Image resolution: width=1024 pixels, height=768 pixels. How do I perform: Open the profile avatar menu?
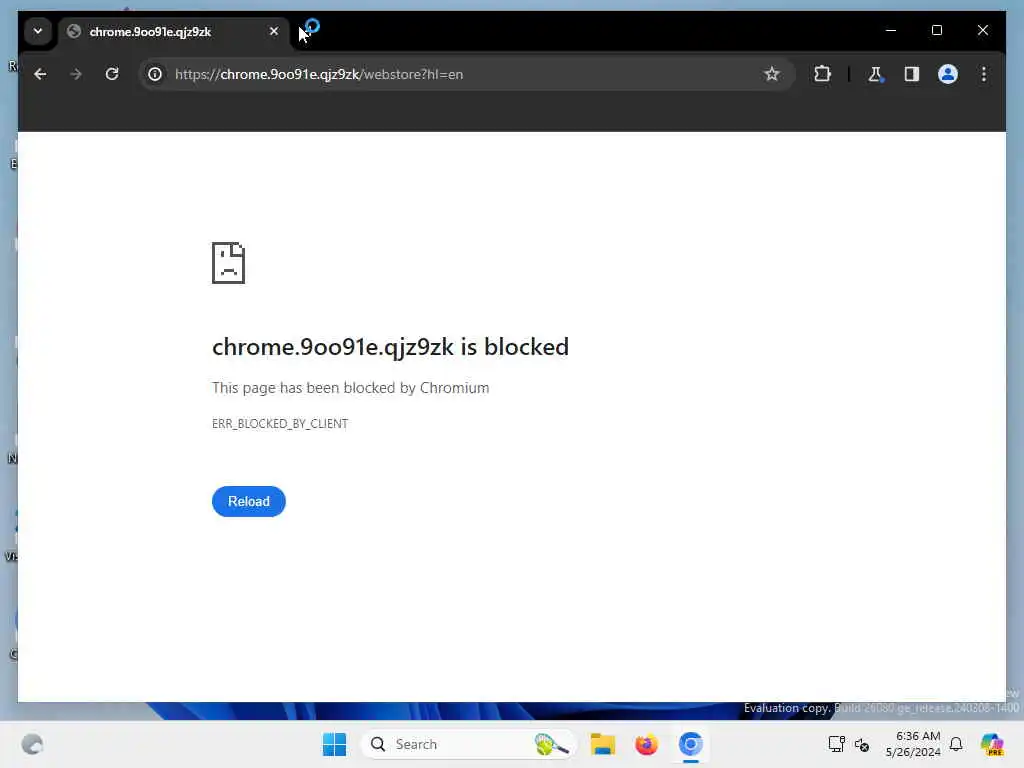tap(948, 74)
